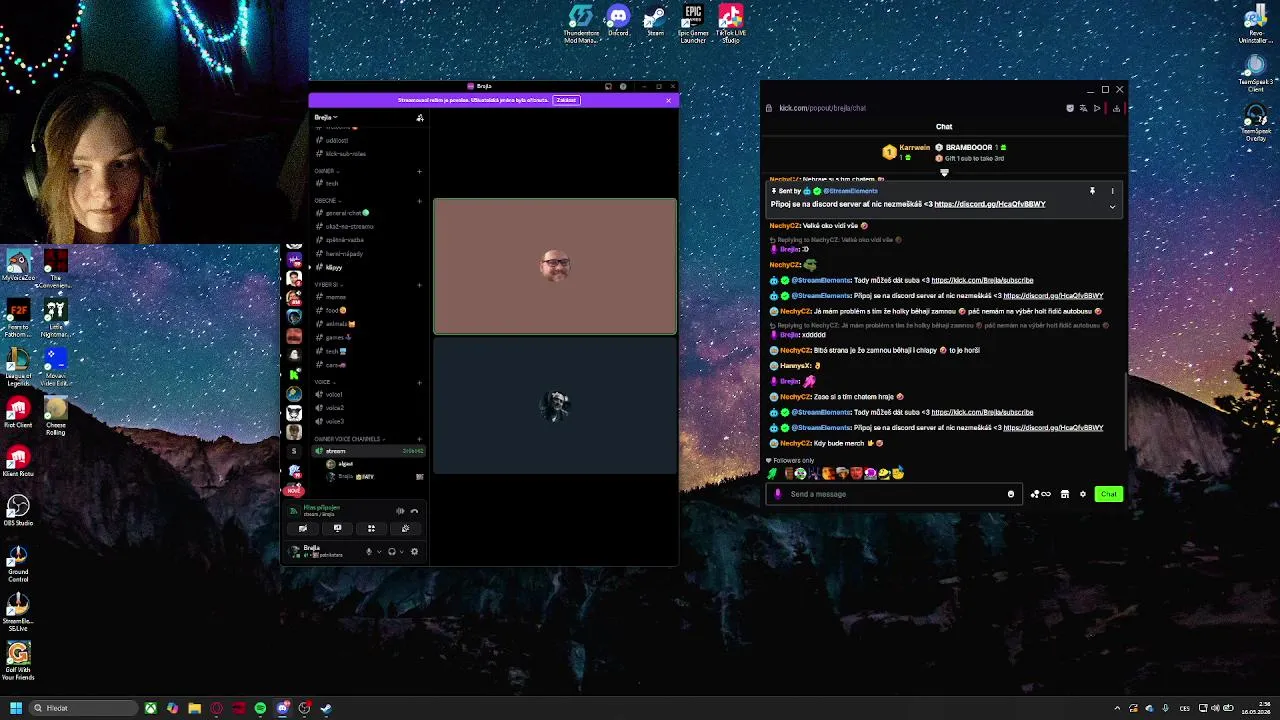Open pinned message three-dot menu

[1112, 191]
